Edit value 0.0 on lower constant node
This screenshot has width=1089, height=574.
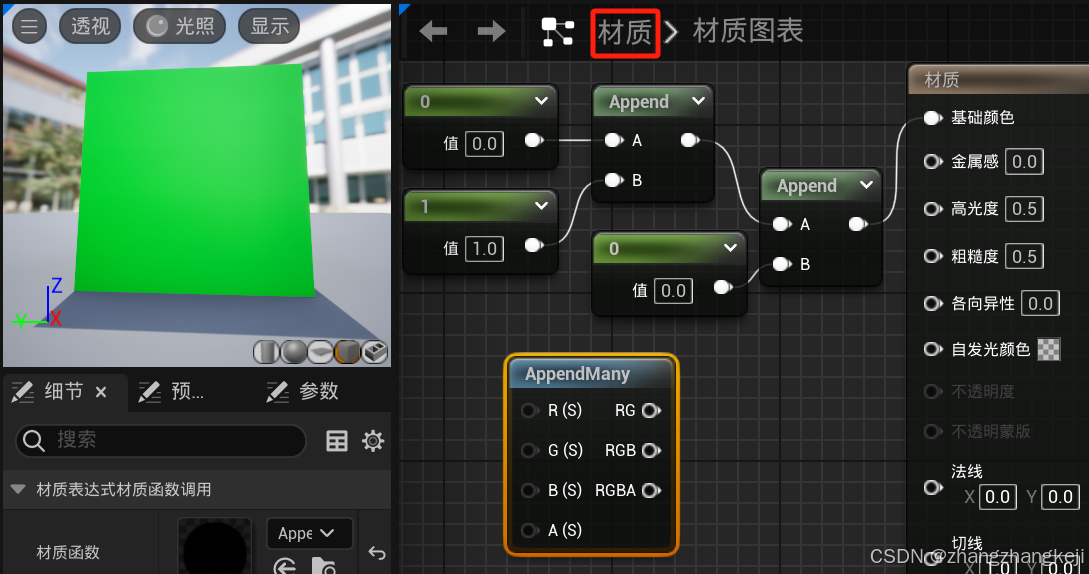point(673,290)
